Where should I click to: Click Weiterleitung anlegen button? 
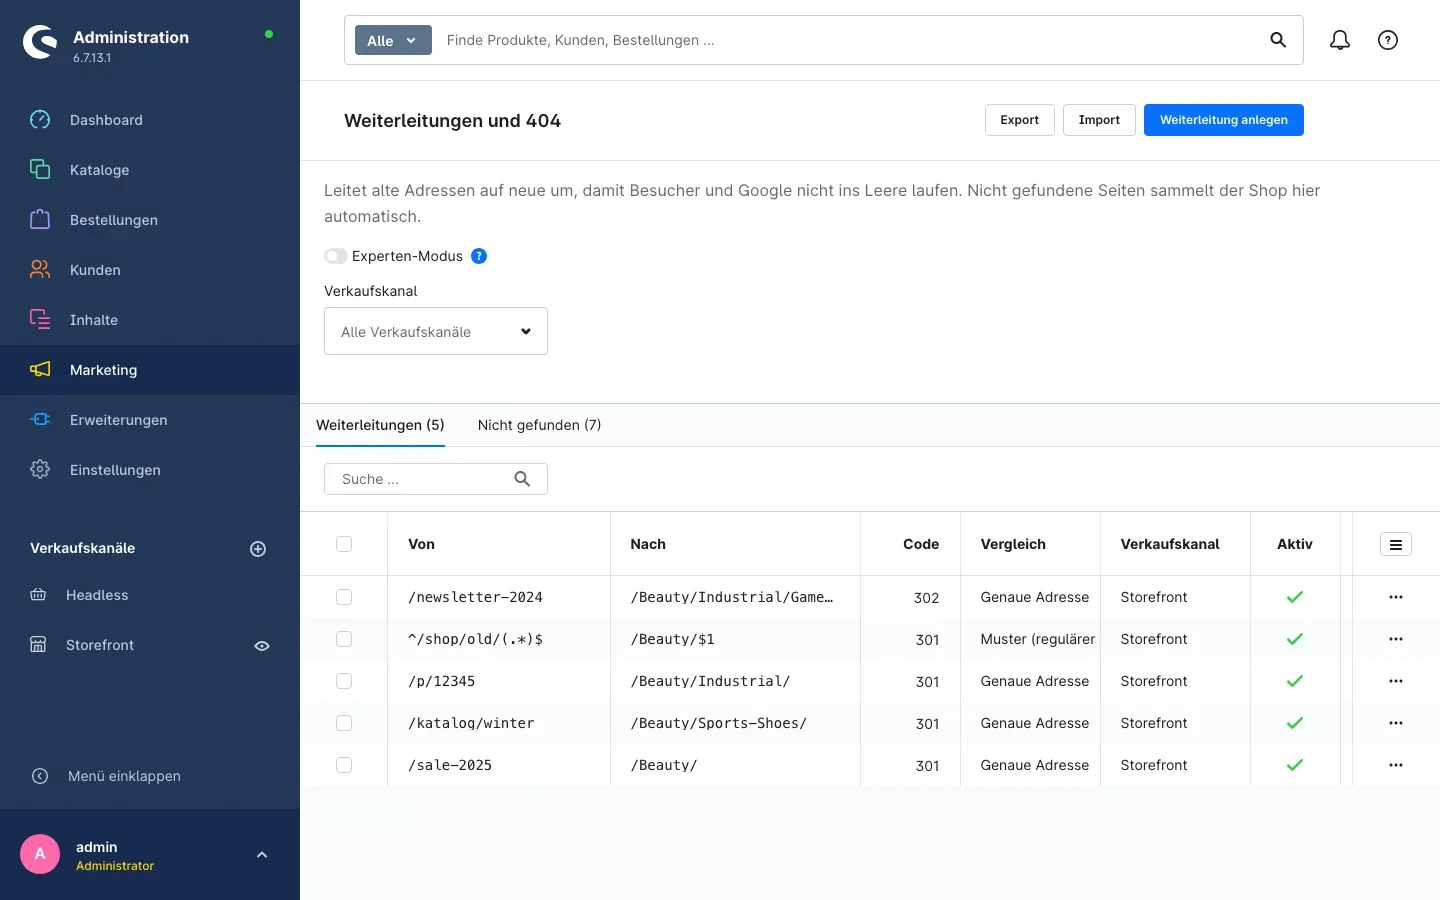pyautogui.click(x=1224, y=120)
